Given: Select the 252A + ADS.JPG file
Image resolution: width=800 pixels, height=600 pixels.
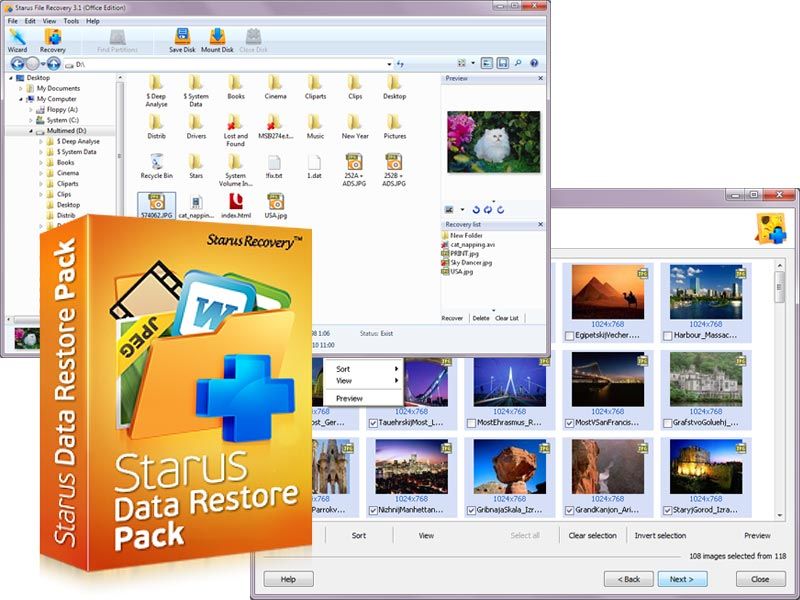Looking at the screenshot, I should [354, 170].
